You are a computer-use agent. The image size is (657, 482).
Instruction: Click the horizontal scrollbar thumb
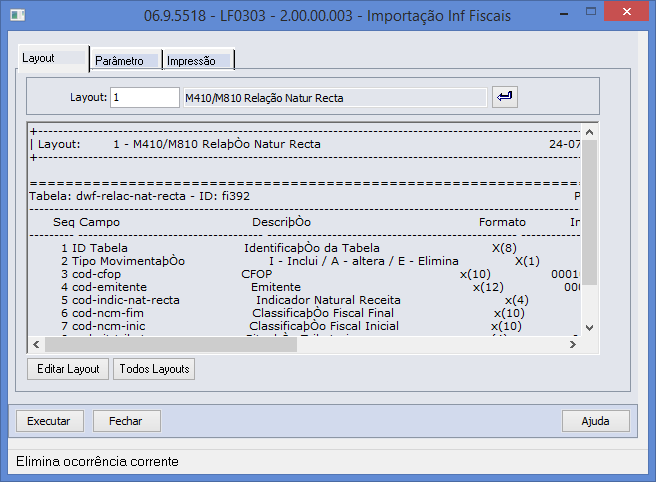pyautogui.click(x=171, y=345)
